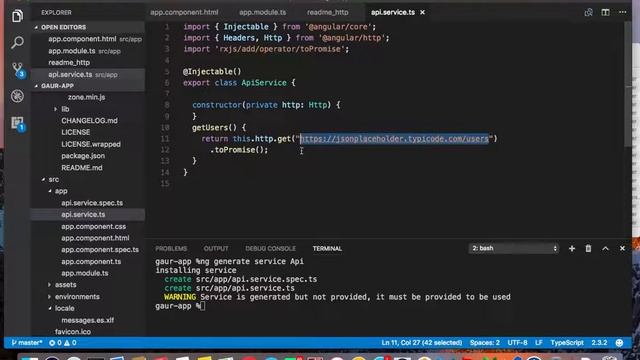Open the Output panel tab
This screenshot has height=360, width=640.
click(x=216, y=249)
